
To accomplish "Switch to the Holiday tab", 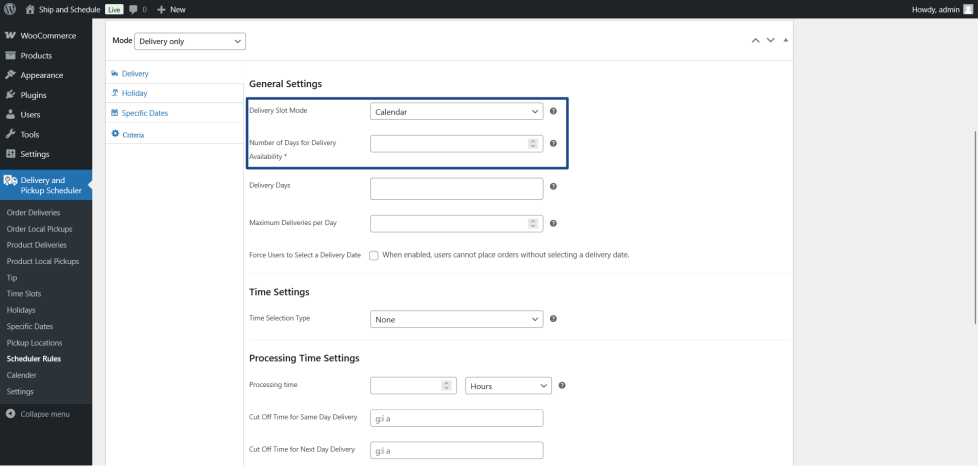I will (134, 92).
